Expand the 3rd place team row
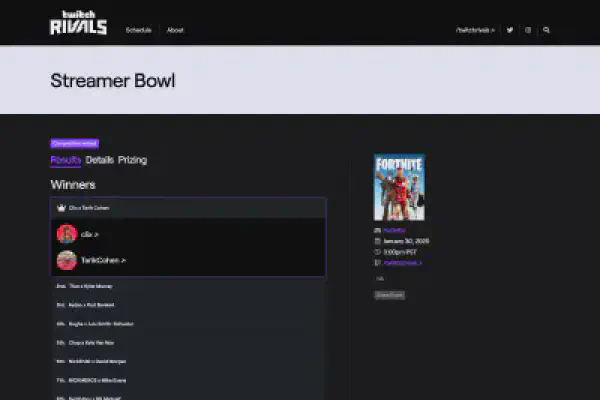Viewport: 600px width, 400px height. coord(188,305)
